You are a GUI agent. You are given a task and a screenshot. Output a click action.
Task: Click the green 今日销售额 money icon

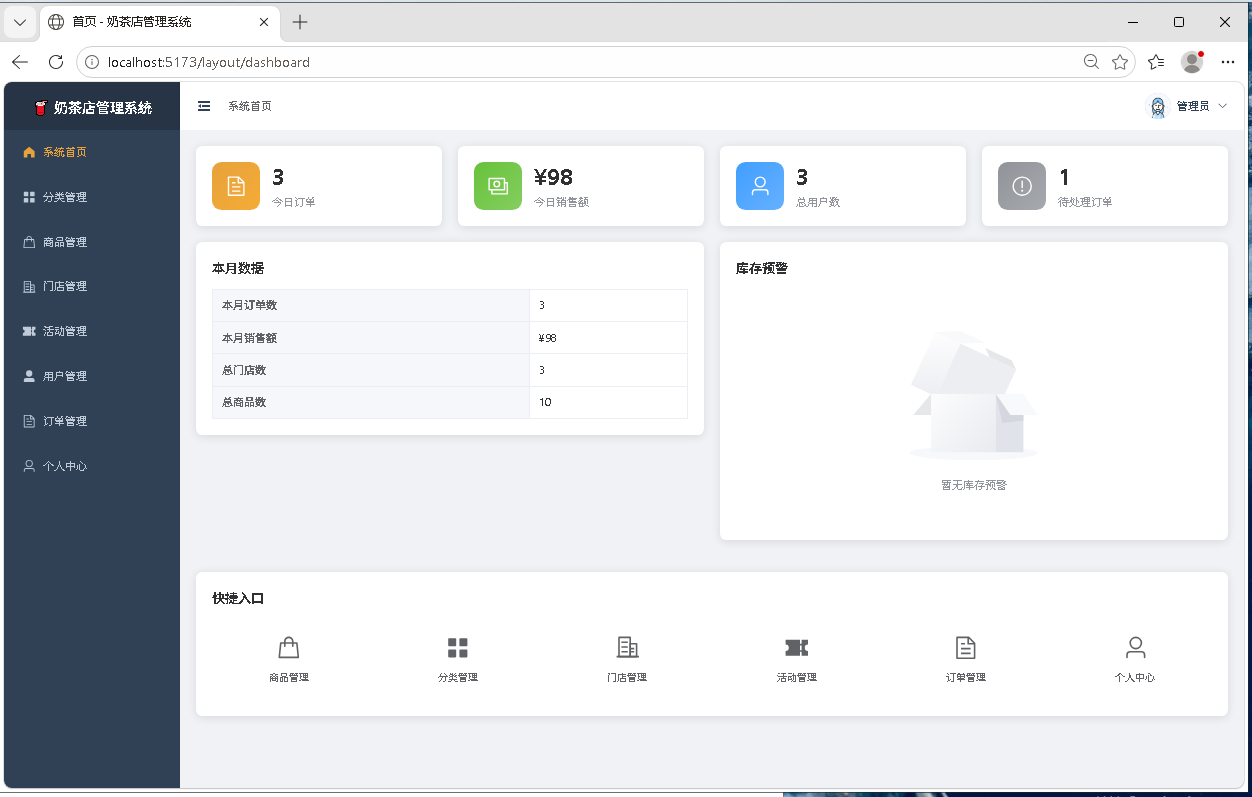click(x=498, y=186)
